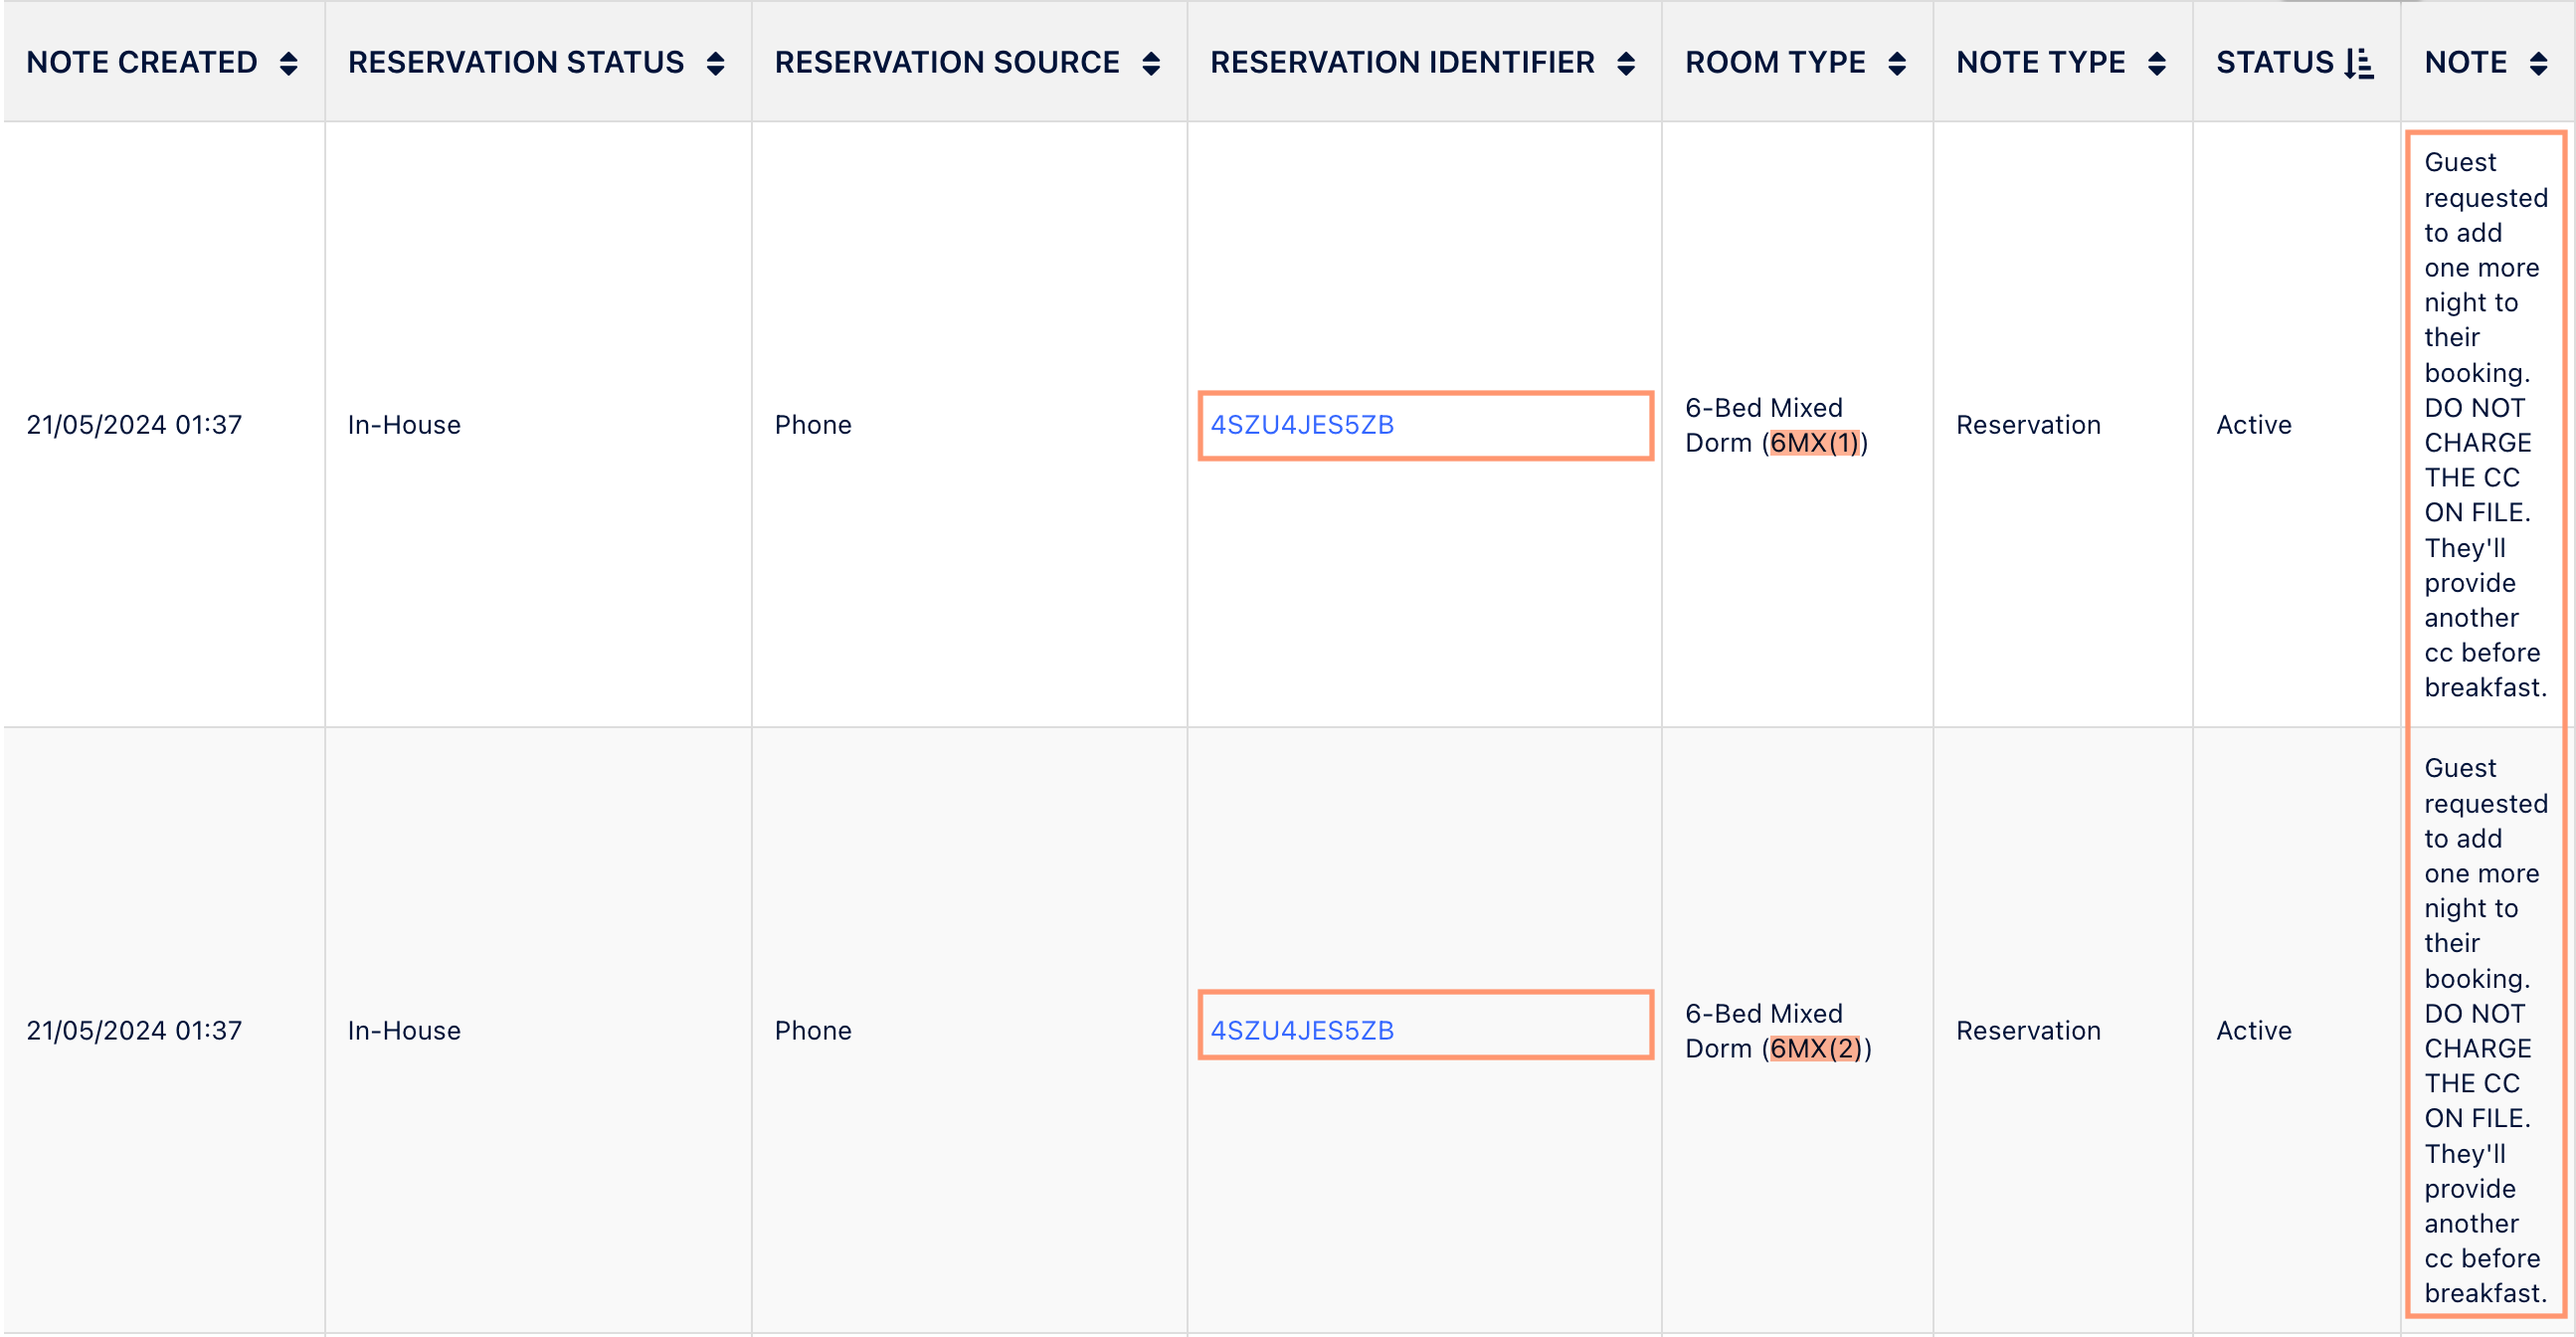2576x1337 pixels.
Task: Select the 6-Bed Mixed Dorm (6MX(1)) cell
Action: pos(1776,425)
